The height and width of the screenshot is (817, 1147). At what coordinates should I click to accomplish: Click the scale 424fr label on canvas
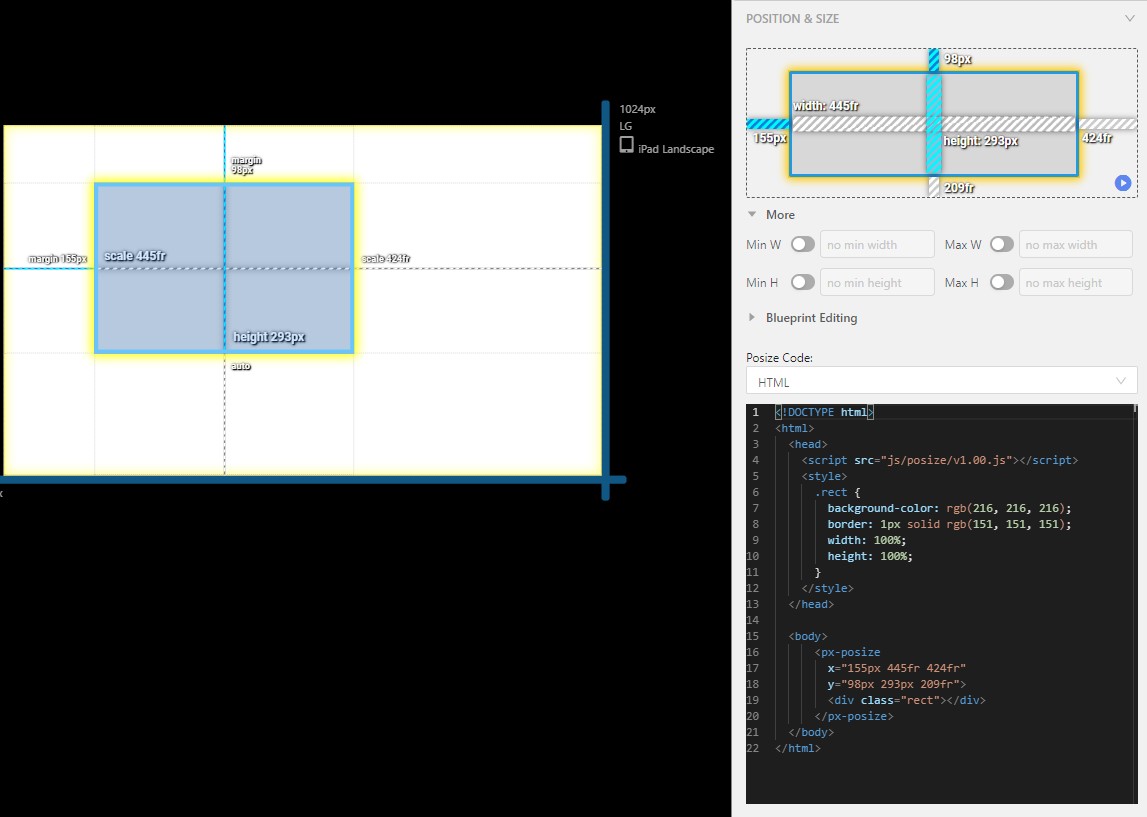pyautogui.click(x=386, y=259)
